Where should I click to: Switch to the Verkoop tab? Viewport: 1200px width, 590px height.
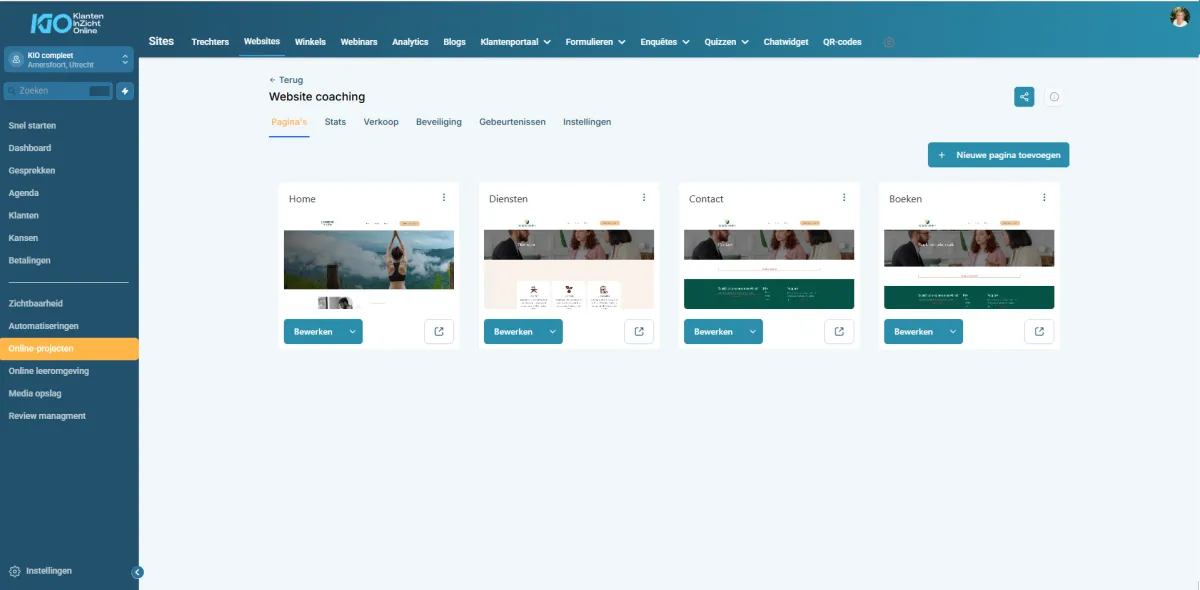pos(381,122)
